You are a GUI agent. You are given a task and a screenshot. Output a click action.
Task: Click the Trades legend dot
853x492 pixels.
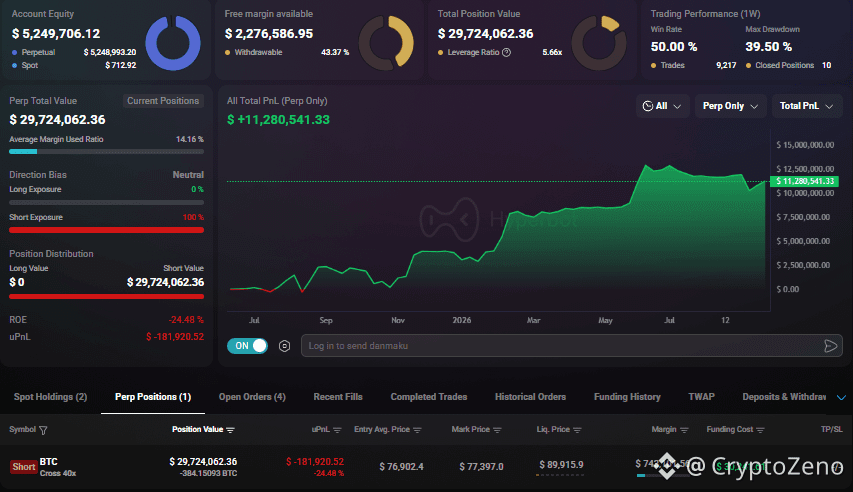pyautogui.click(x=653, y=65)
